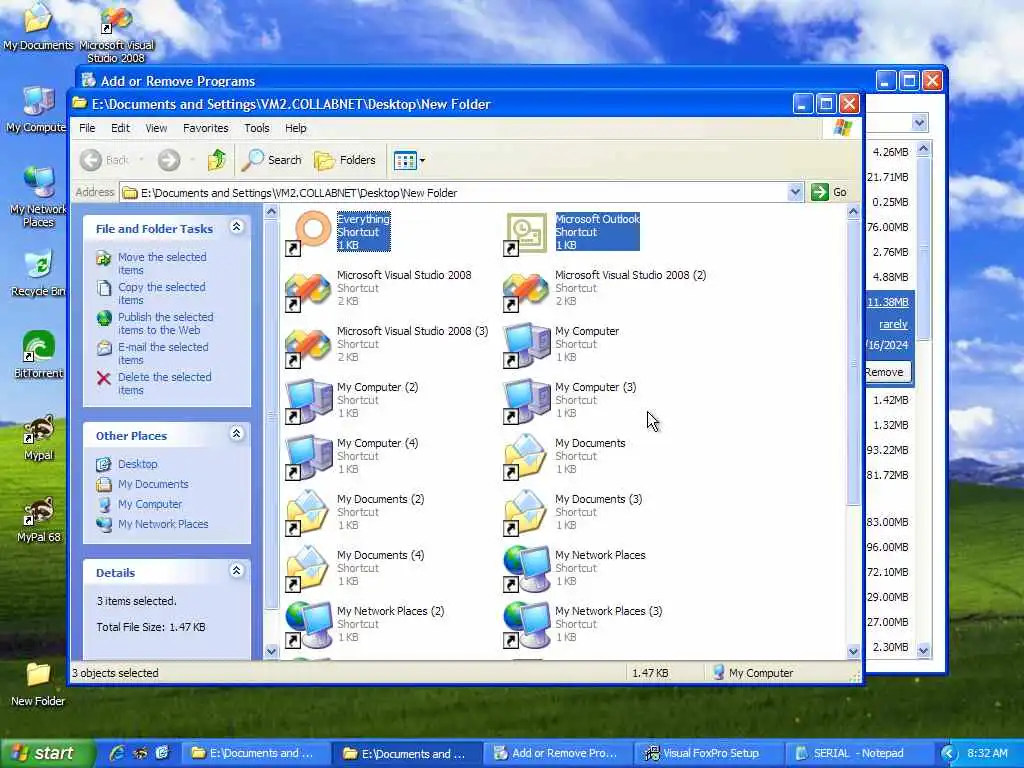
Task: Click into the Address path field
Action: point(454,193)
